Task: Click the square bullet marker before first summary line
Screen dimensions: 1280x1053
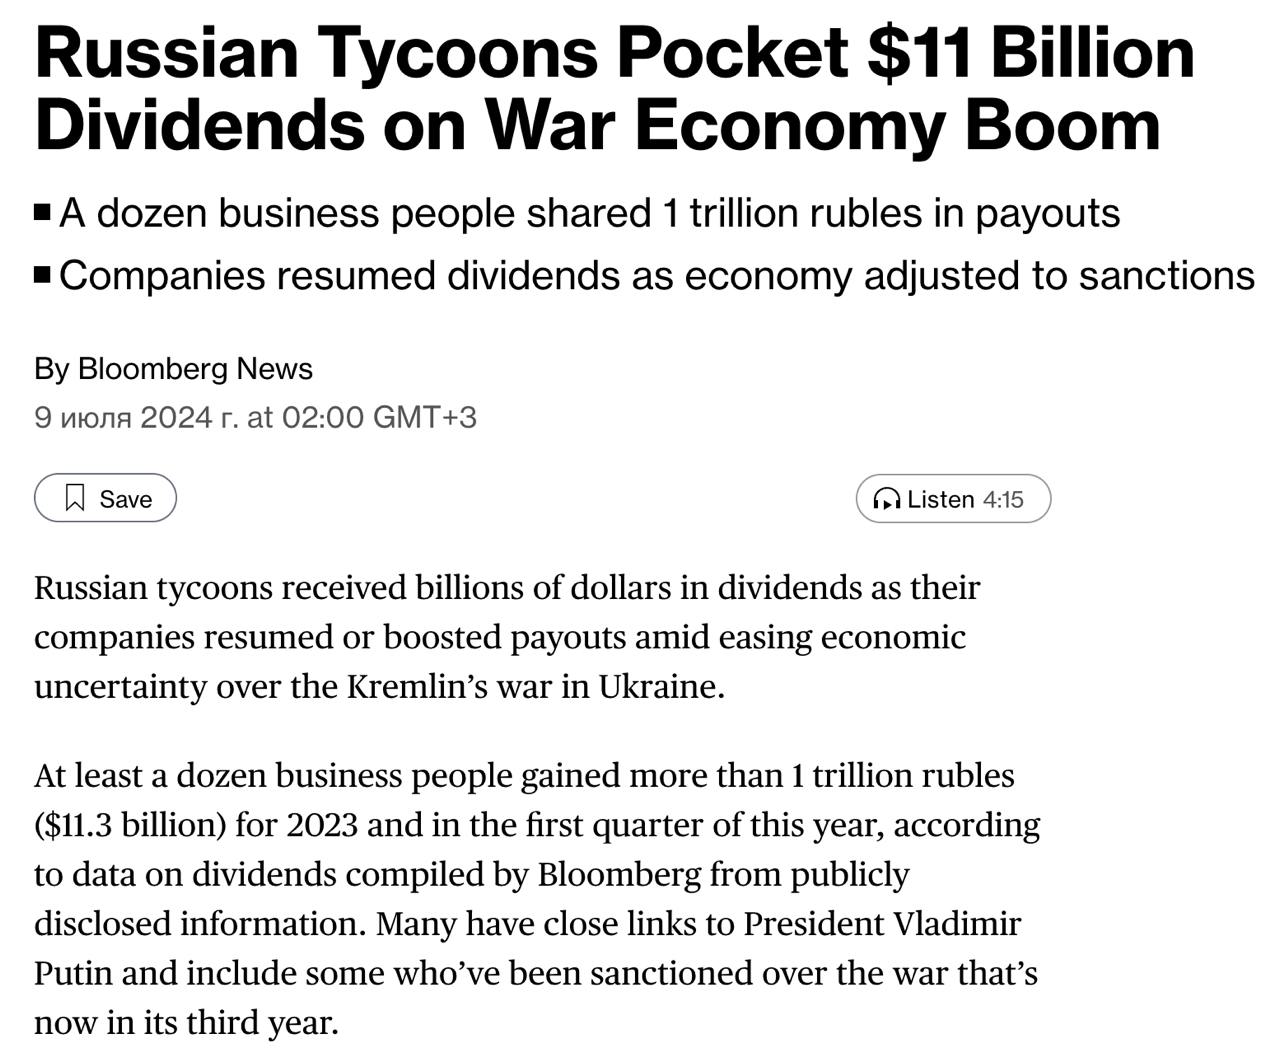Action: pos(41,209)
